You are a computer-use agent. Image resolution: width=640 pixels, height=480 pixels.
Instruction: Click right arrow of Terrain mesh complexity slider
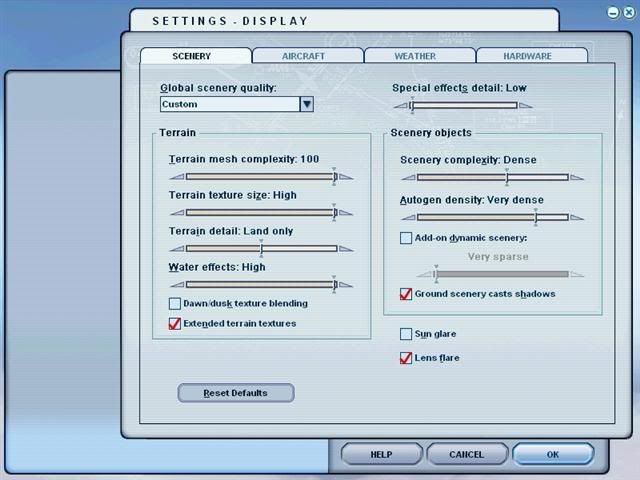pos(346,177)
